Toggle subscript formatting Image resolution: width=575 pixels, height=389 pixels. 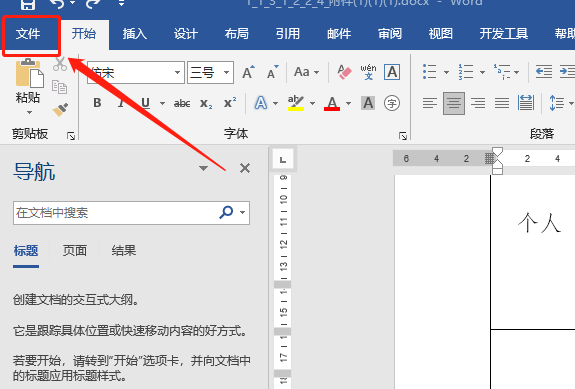point(206,104)
